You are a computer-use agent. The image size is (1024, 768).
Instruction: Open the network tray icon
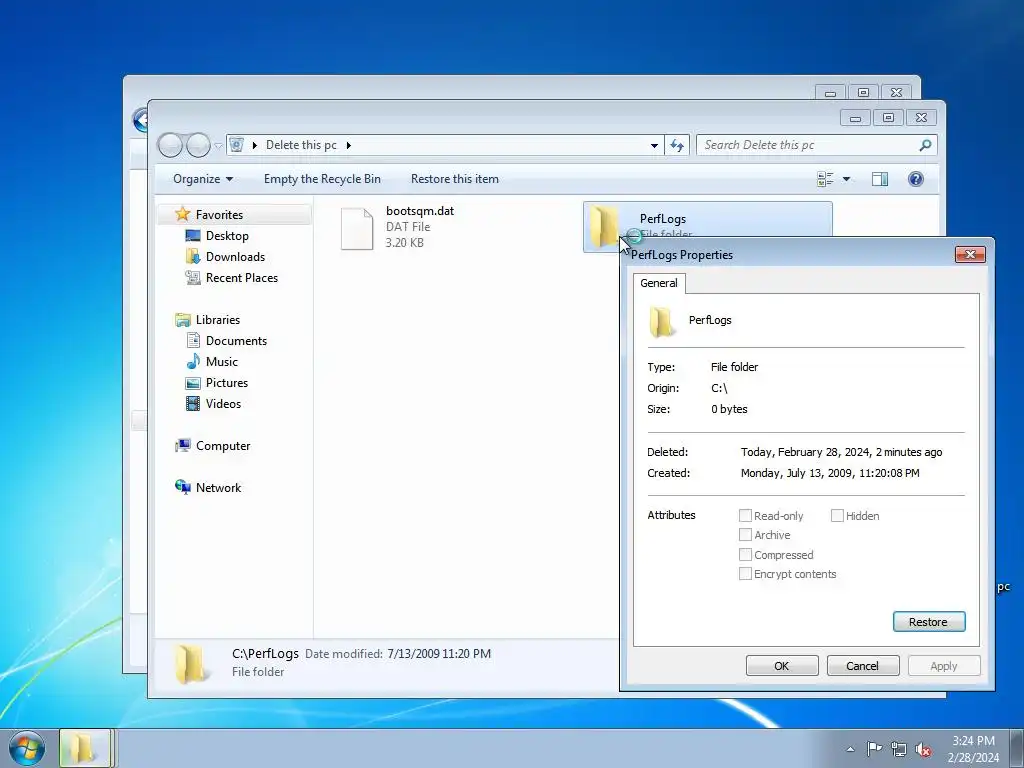click(899, 750)
